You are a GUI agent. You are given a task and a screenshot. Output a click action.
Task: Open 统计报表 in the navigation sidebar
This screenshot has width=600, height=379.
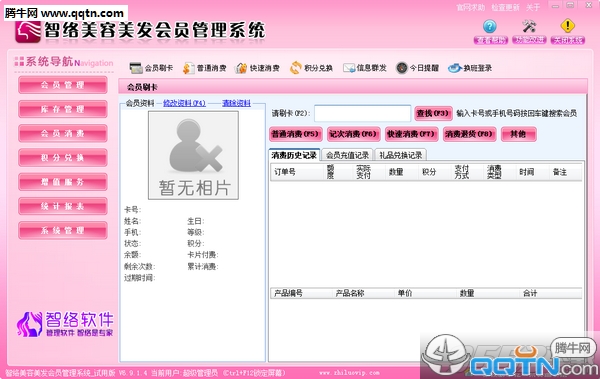coord(63,206)
